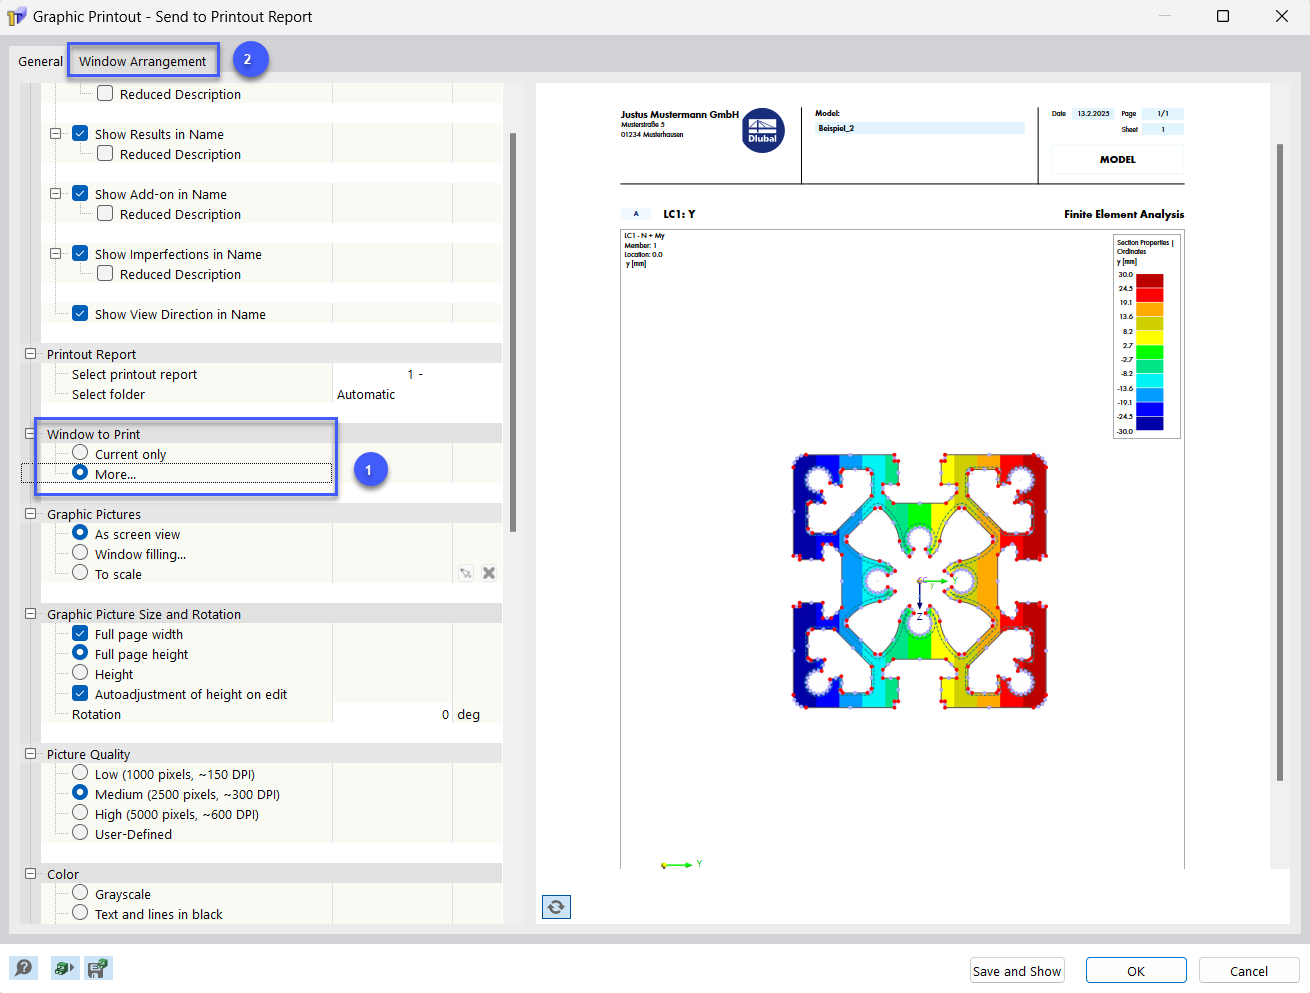
Task: Click the X clear icon next to To scale
Action: 489,572
